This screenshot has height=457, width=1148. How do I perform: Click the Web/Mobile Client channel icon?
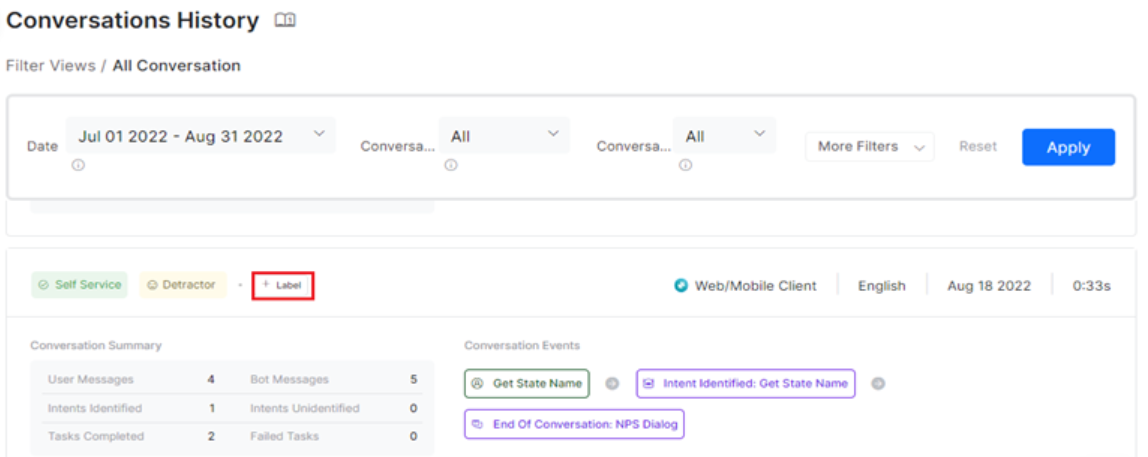tap(681, 286)
